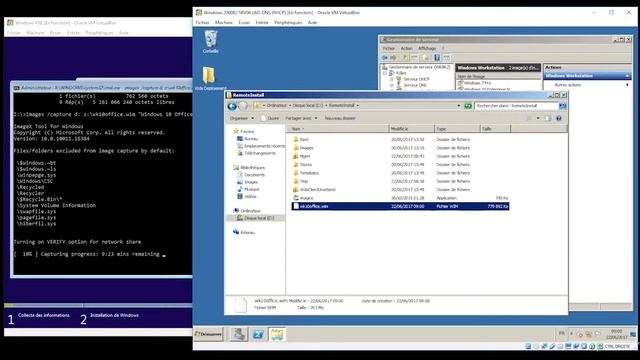Screen dimensions: 640x360
Task: Open Machine menu in Windows 2008R2 VirtualBox window
Action: click(224, 22)
